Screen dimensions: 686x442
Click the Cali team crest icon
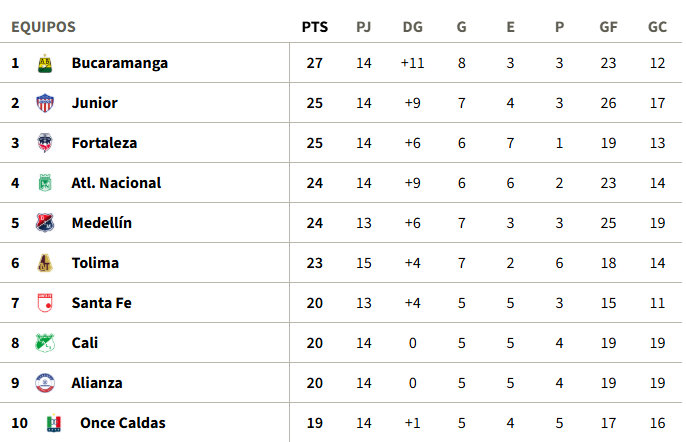(44, 343)
